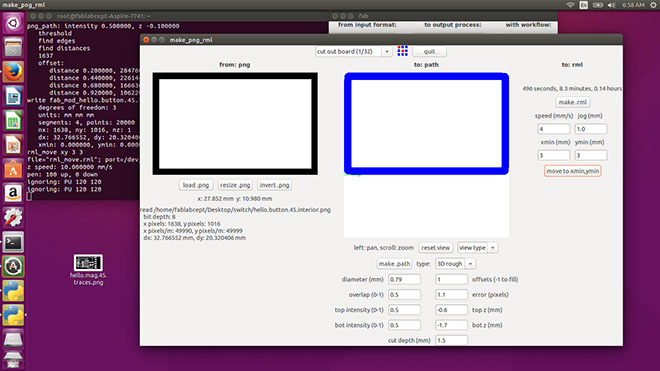Viewport: 660px width, 371px height.
Task: Switch to the Terminal dock icon
Action: 13,242
